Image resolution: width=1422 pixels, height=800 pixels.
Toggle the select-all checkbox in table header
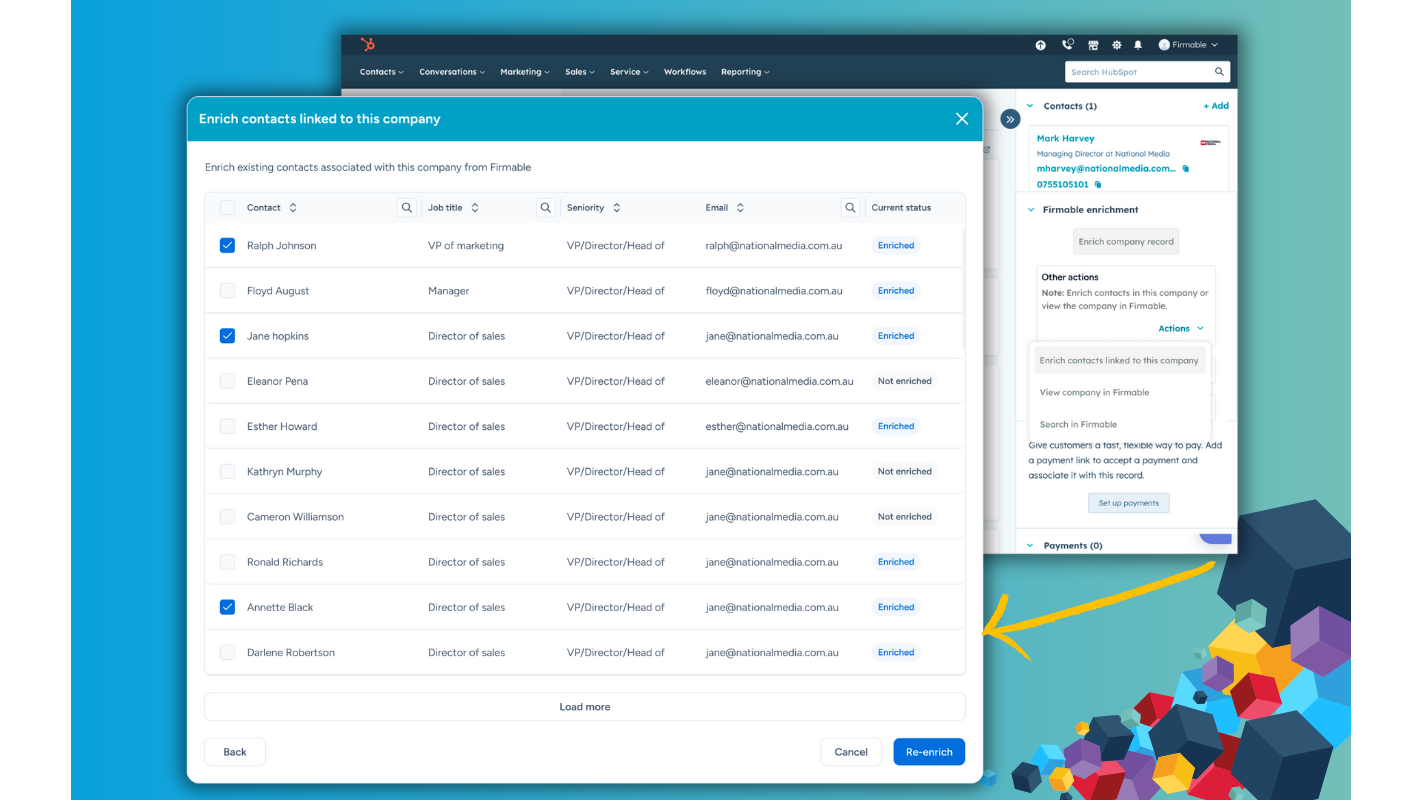coord(227,208)
